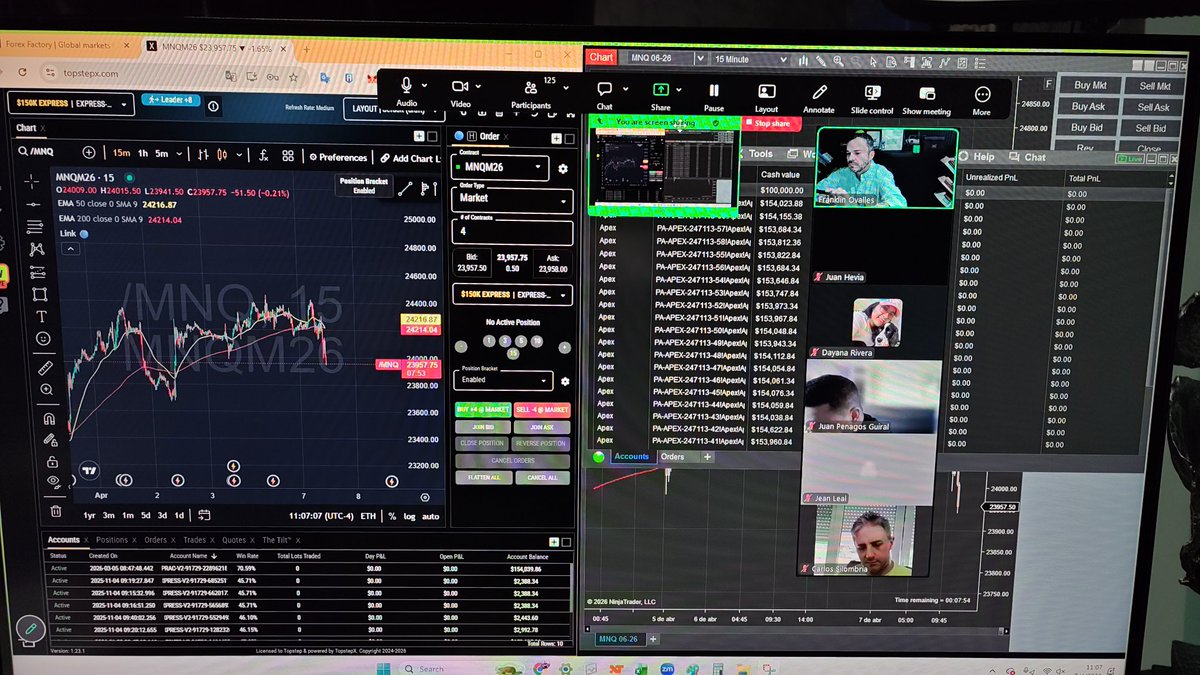
Task: Click the FLATTEN ALL button
Action: (483, 478)
